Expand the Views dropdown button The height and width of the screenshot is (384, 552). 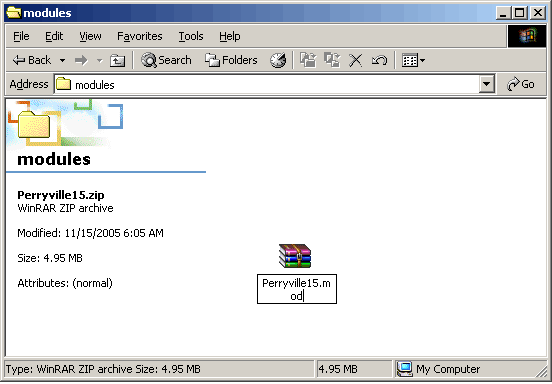414,60
